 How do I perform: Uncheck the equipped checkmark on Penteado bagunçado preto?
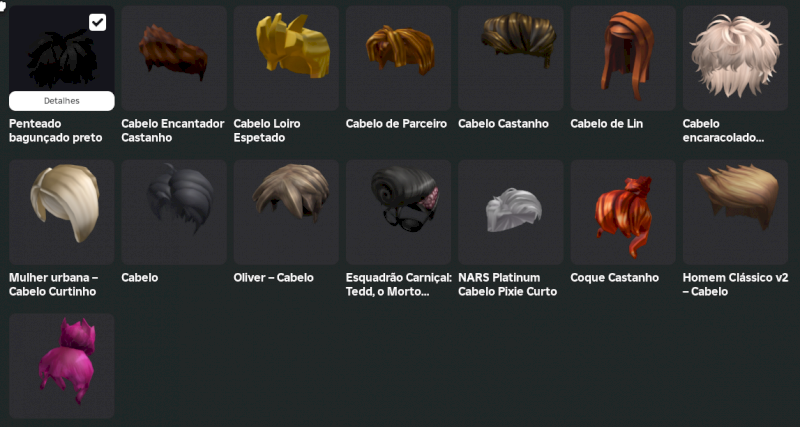pyautogui.click(x=97, y=22)
